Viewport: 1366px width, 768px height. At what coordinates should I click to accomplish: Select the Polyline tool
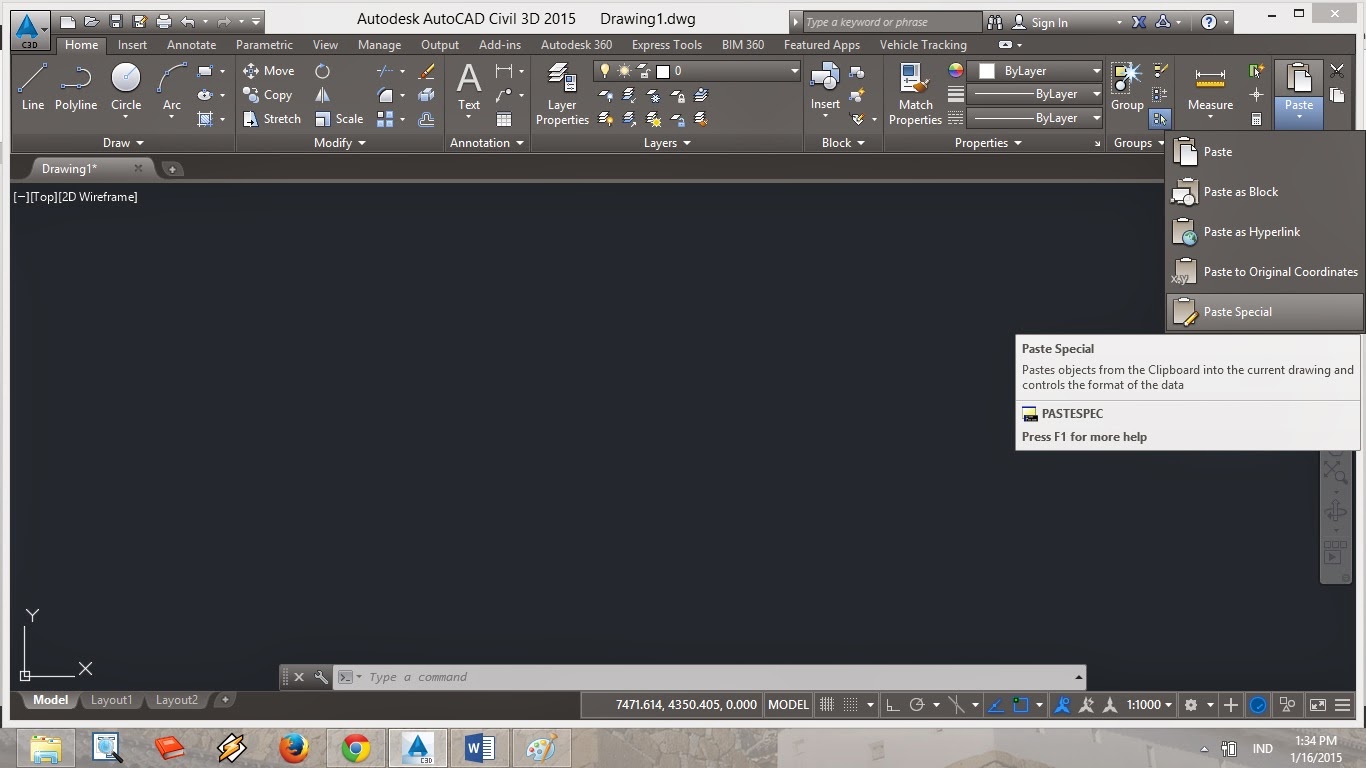click(x=76, y=87)
